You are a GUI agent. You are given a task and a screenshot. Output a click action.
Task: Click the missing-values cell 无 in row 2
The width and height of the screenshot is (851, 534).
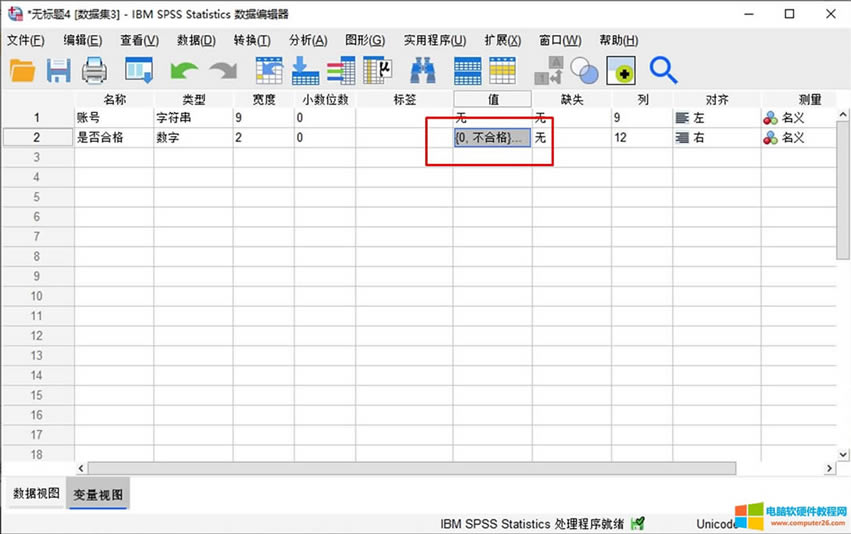tap(572, 138)
